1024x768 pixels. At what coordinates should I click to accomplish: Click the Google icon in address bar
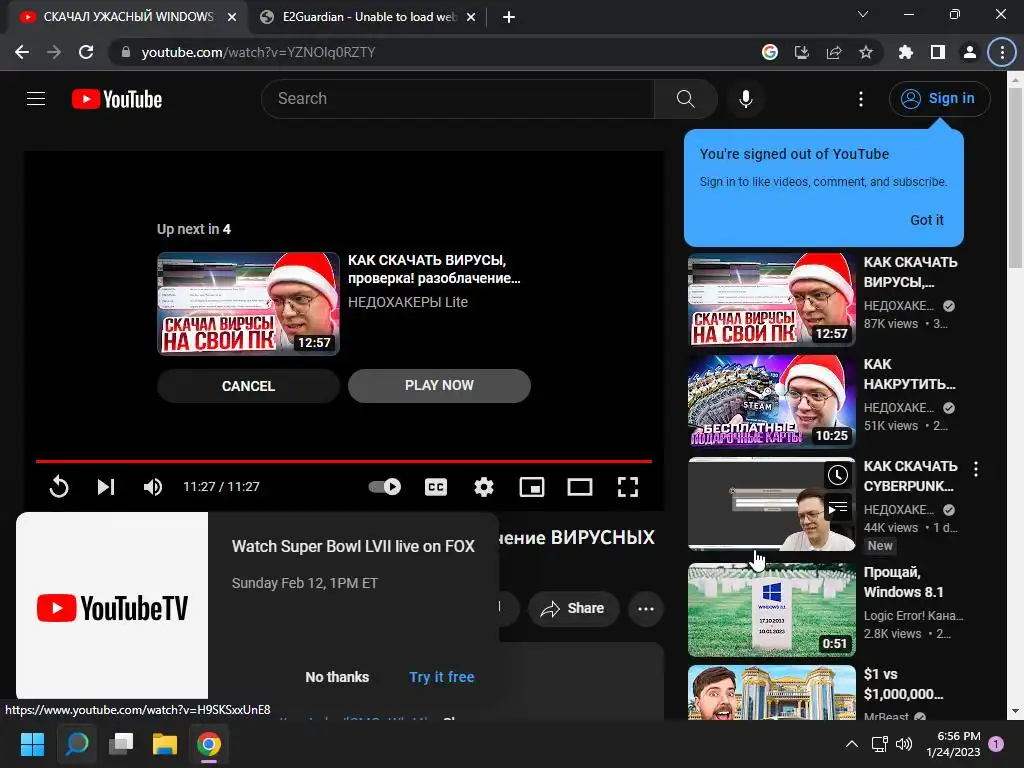pos(770,52)
